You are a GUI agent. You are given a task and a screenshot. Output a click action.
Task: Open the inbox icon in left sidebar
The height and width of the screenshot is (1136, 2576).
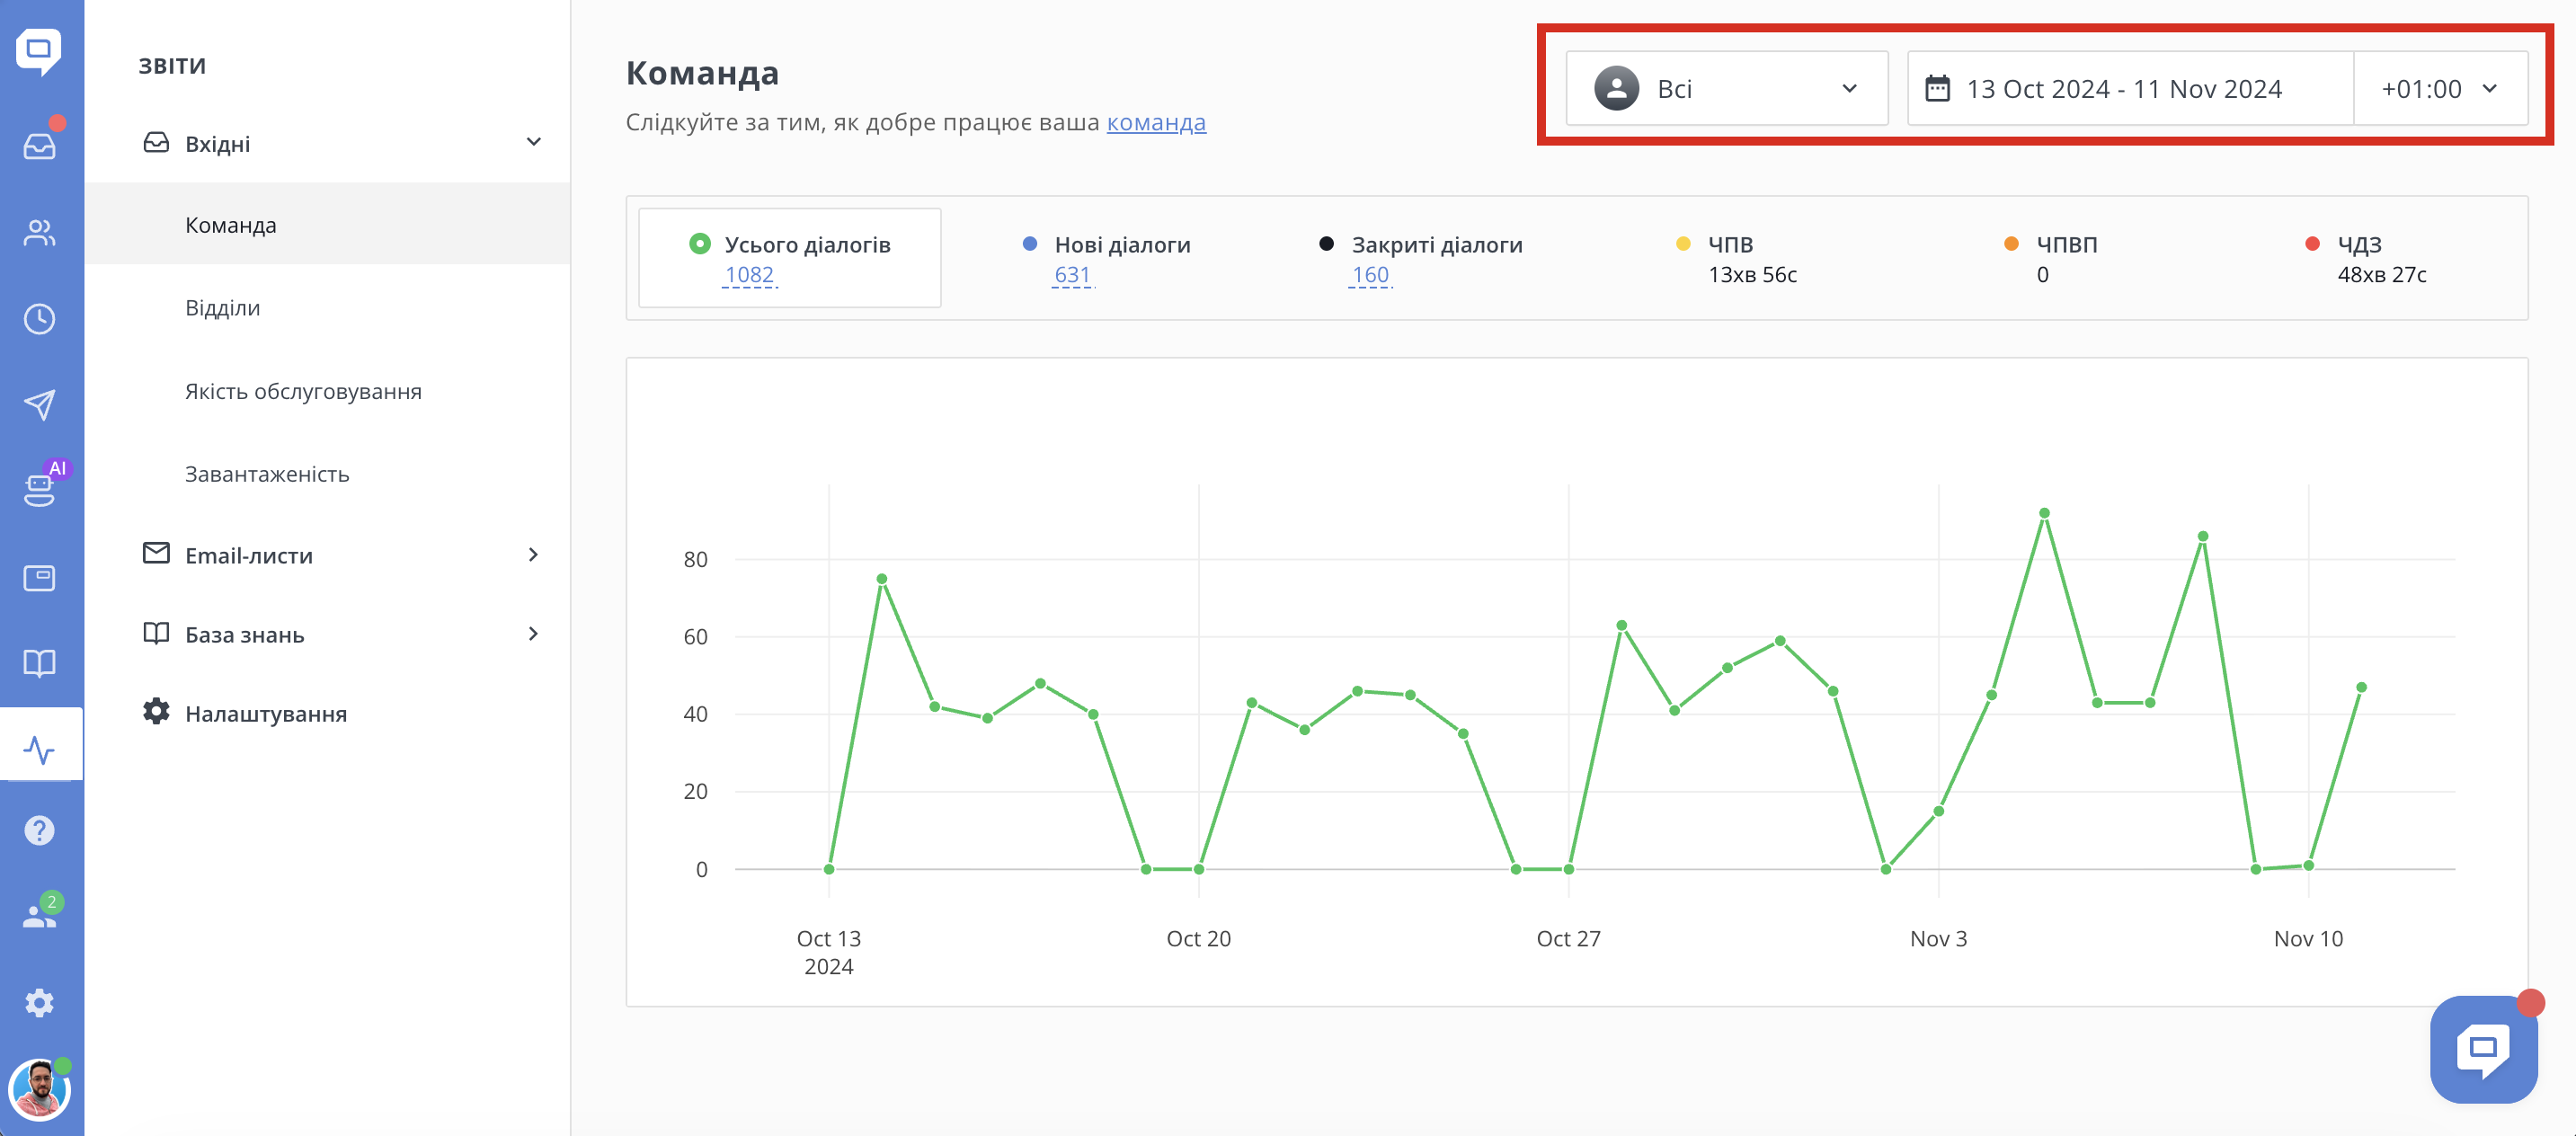40,147
